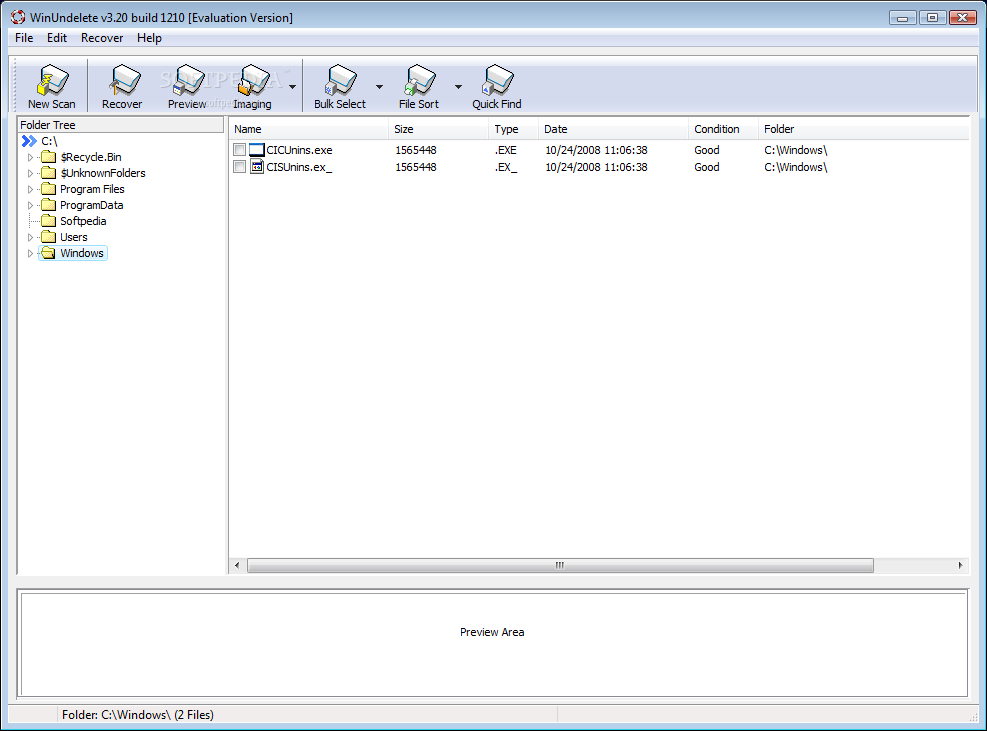
Task: Expand the Windows tree node
Action: pyautogui.click(x=30, y=254)
